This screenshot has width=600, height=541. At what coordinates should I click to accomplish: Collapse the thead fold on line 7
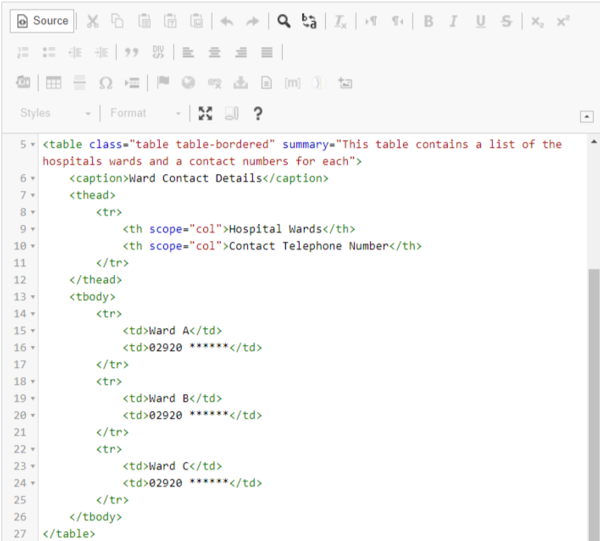(33, 196)
